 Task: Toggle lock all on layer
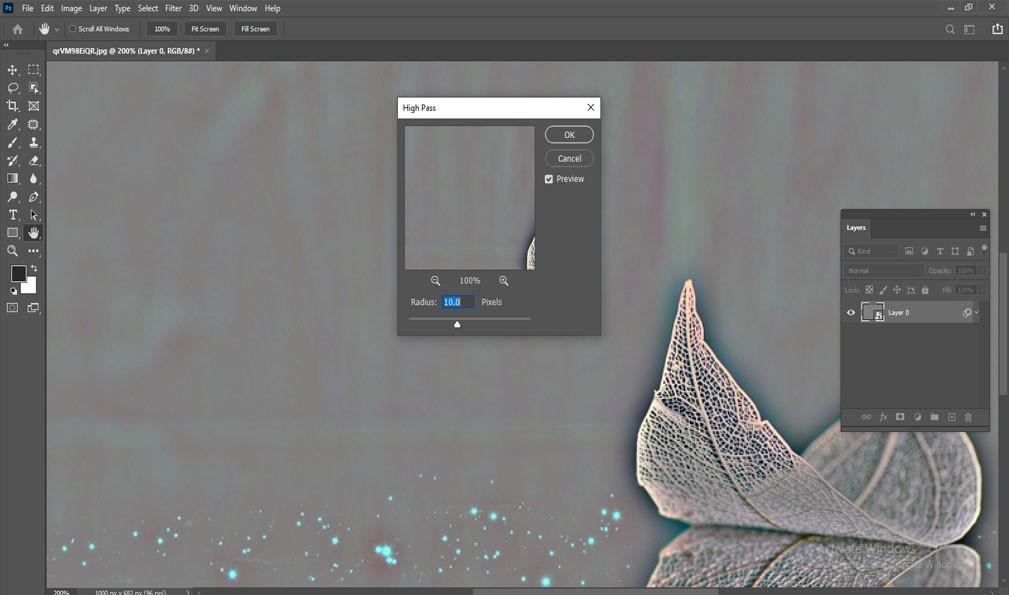coord(925,290)
